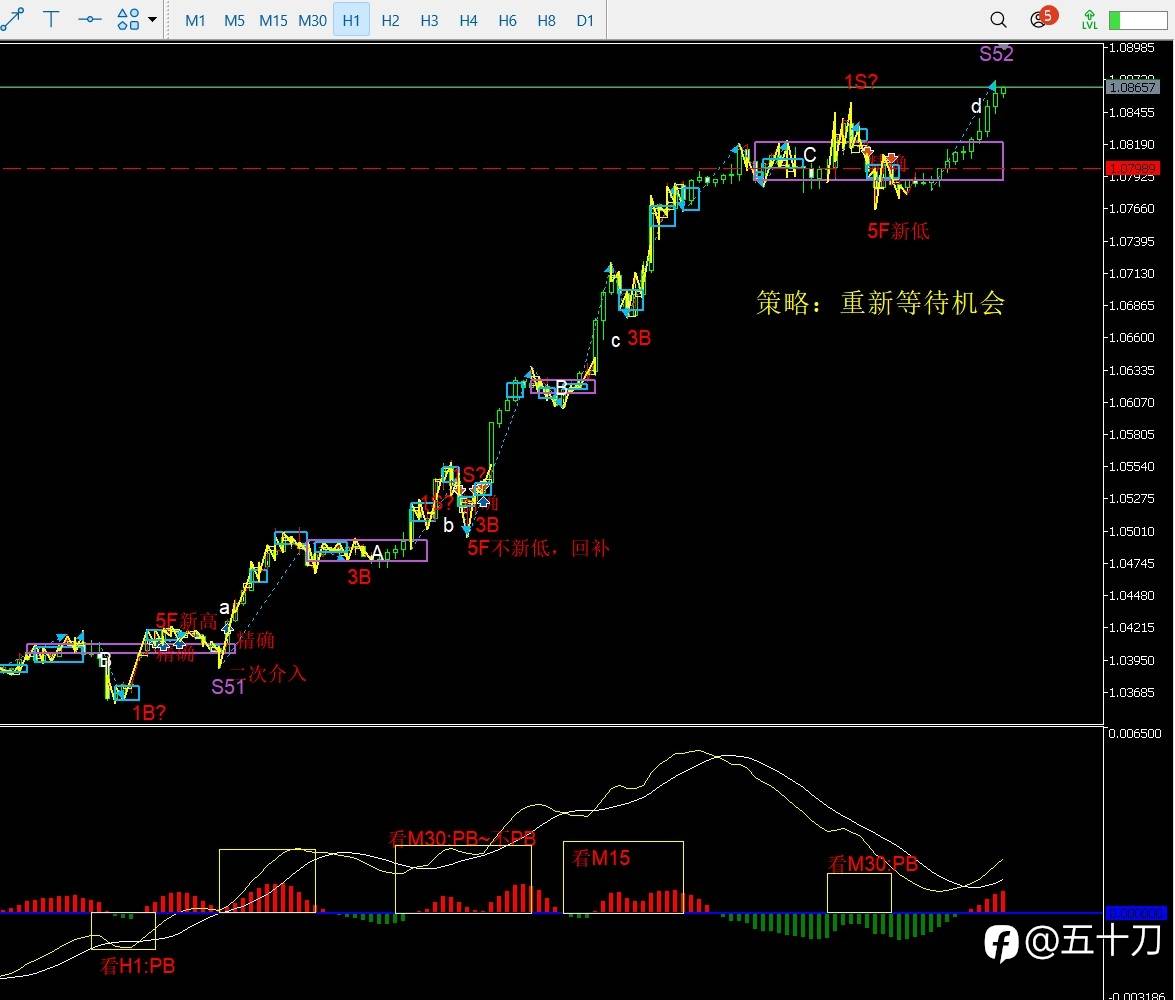Screen dimensions: 1175x1000
Task: Select the text label tool
Action: (x=51, y=19)
